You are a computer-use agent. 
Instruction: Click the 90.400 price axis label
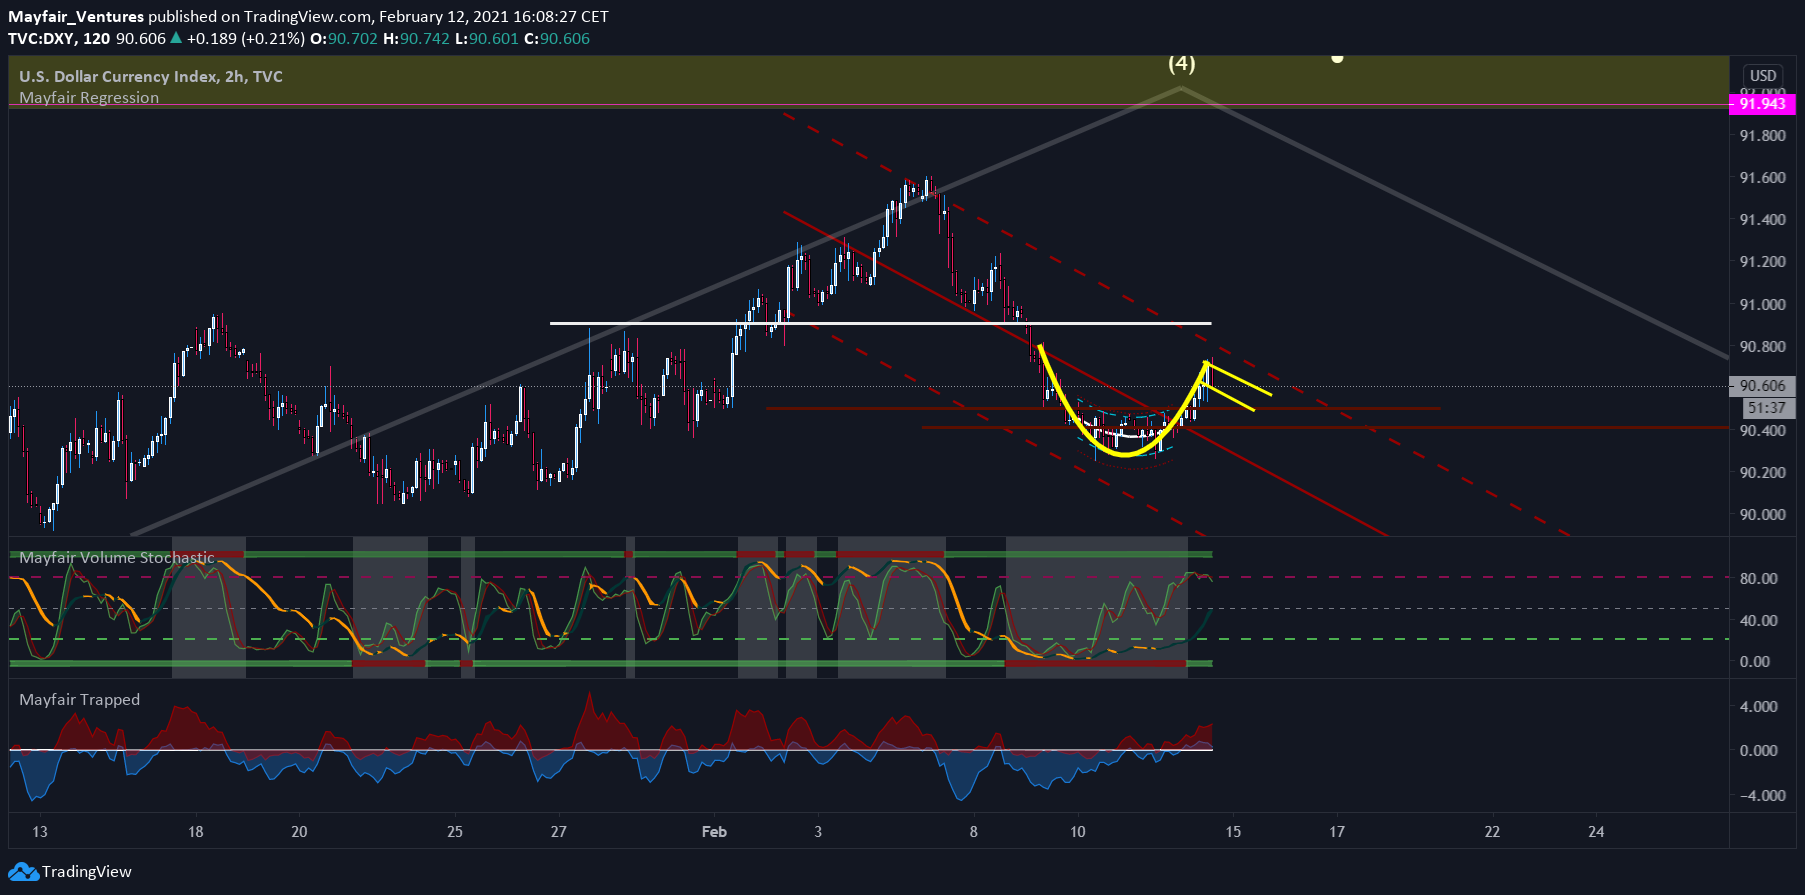tap(1762, 431)
